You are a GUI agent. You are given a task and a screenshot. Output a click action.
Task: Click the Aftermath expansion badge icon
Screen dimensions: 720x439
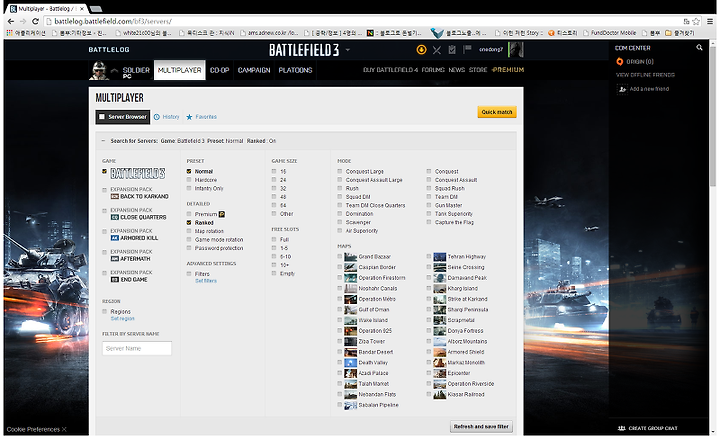tap(115, 259)
